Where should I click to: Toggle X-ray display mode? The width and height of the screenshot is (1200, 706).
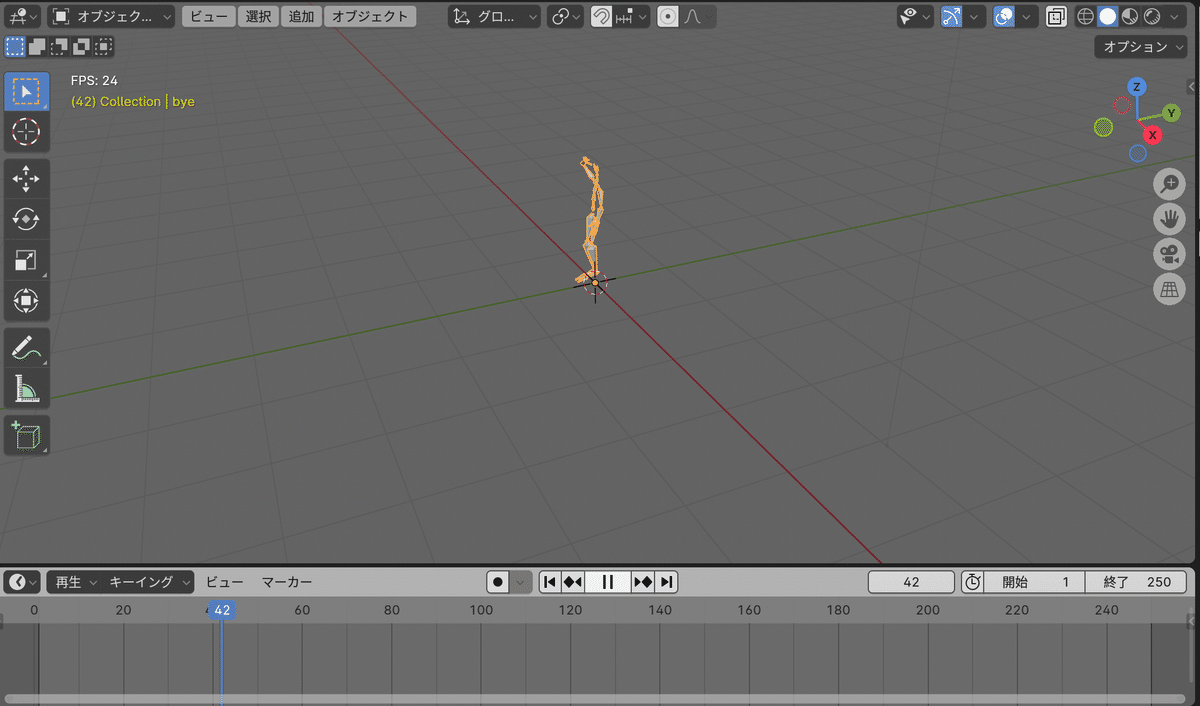tap(1056, 16)
